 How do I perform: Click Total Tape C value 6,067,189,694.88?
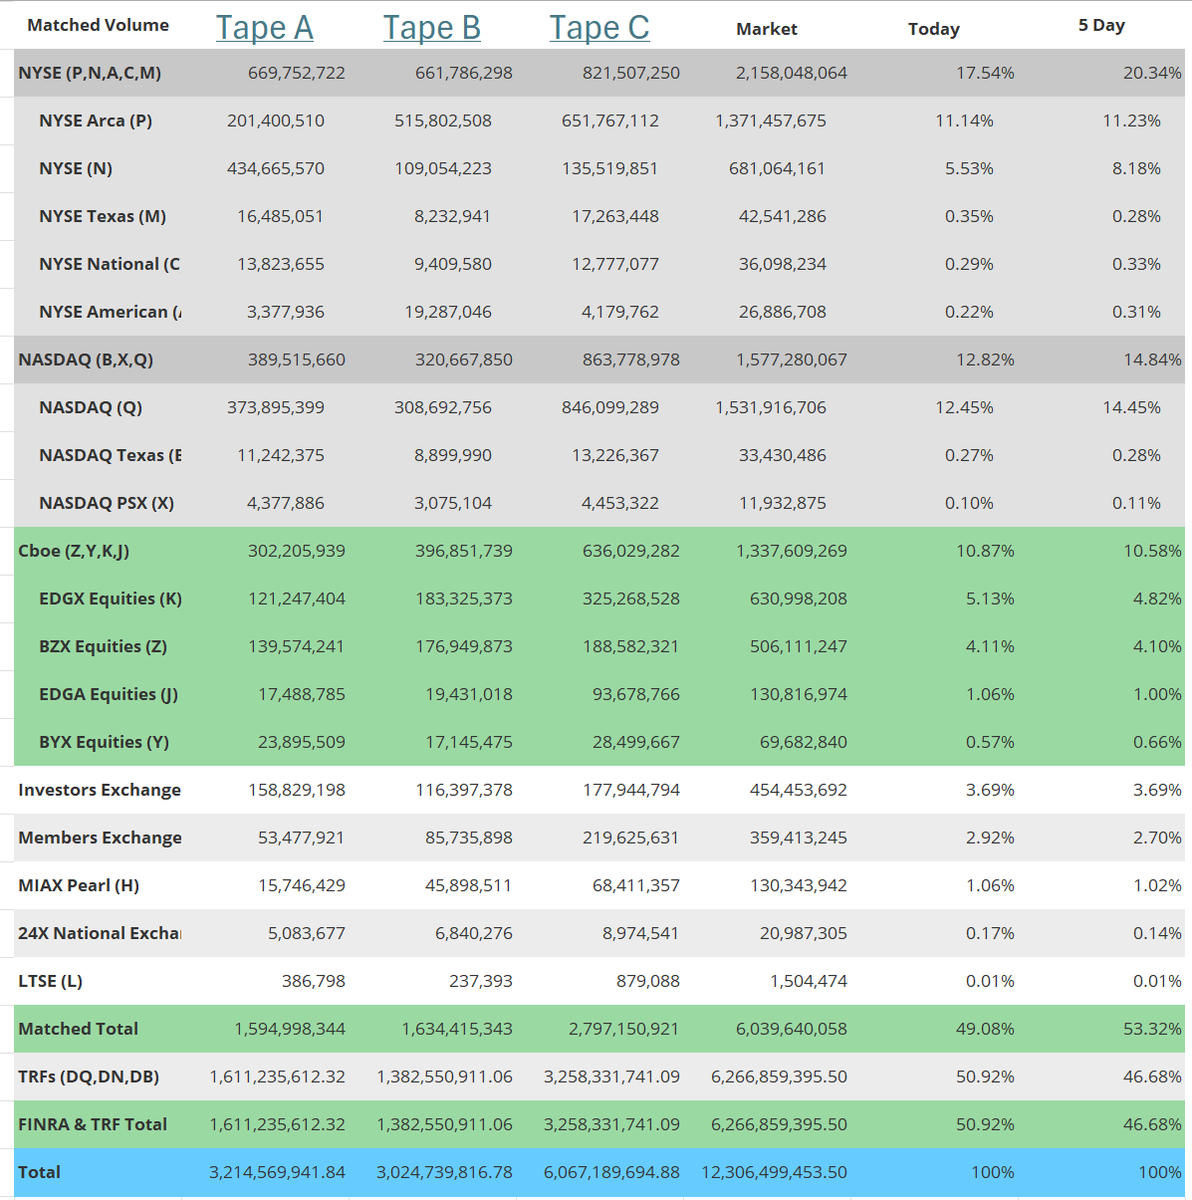(612, 1172)
